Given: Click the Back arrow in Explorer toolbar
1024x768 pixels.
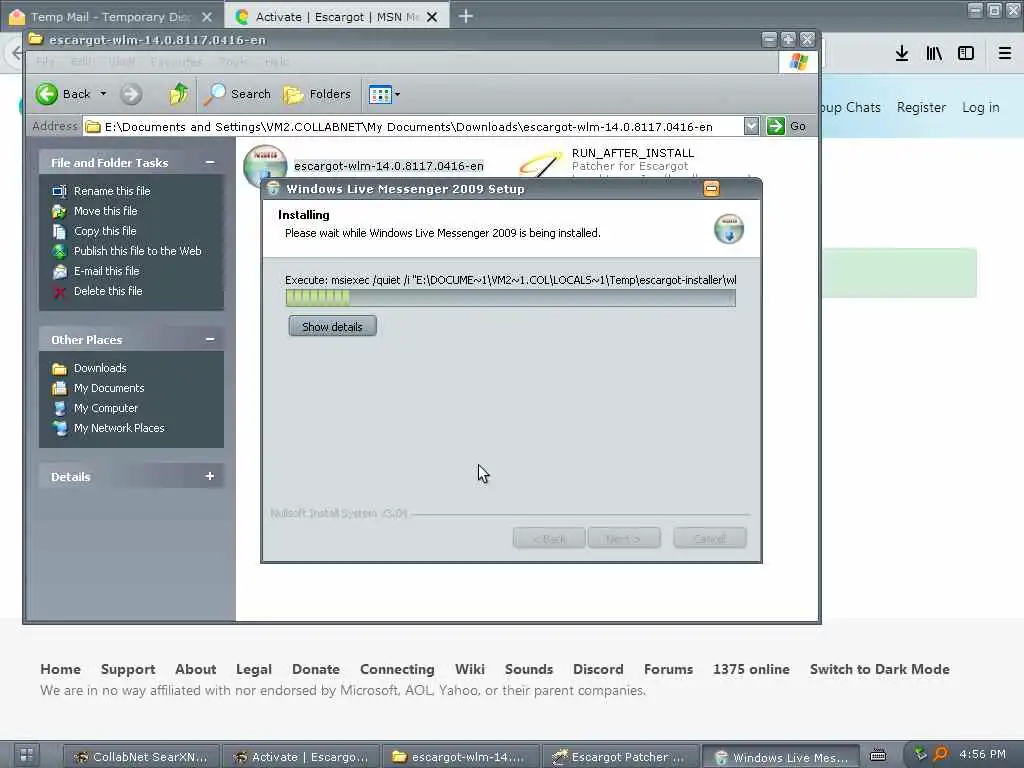Looking at the screenshot, I should [x=47, y=94].
